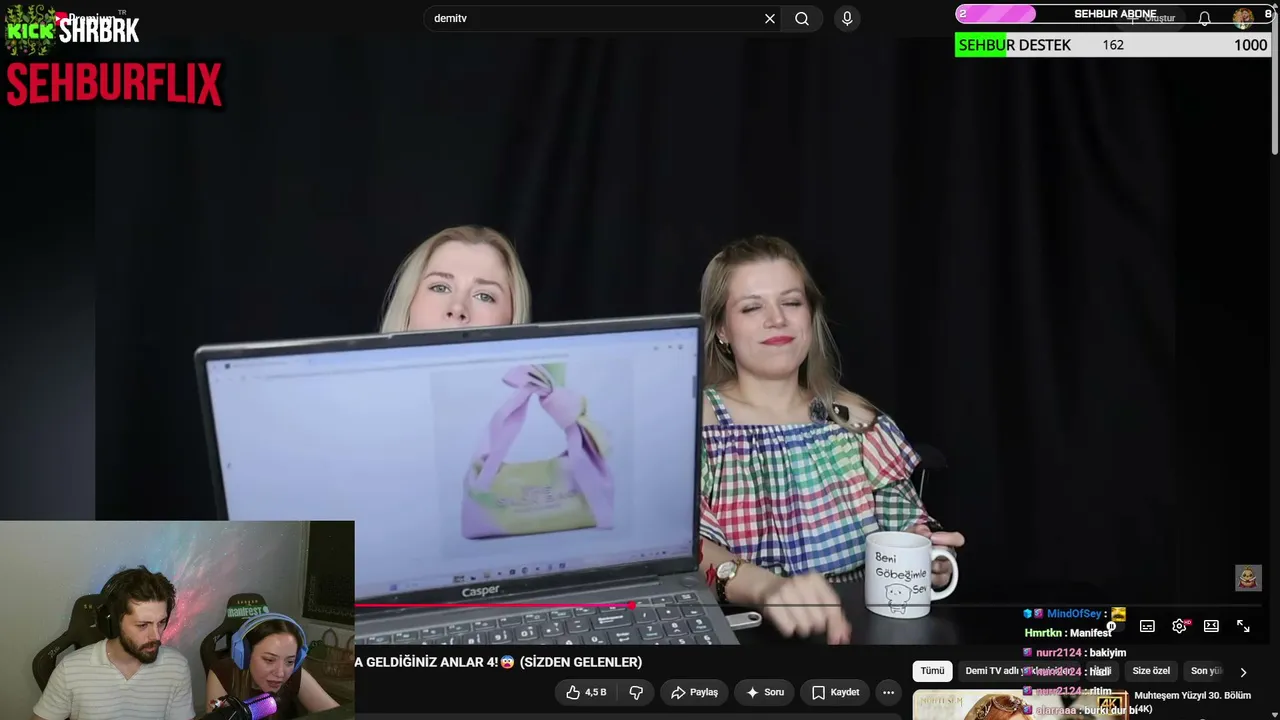Open the three-dot more actions menu

coord(888,692)
